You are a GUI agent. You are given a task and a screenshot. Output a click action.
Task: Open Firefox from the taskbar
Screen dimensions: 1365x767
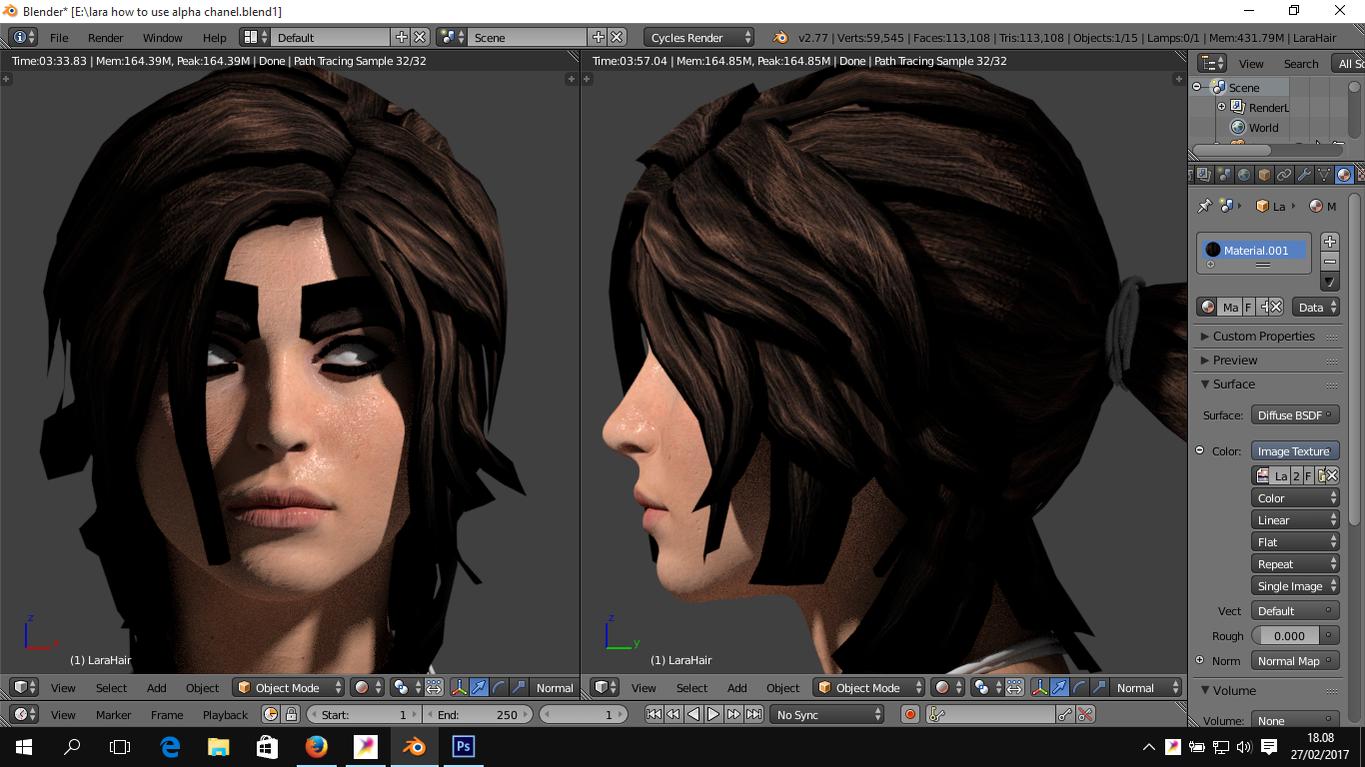pyautogui.click(x=316, y=746)
